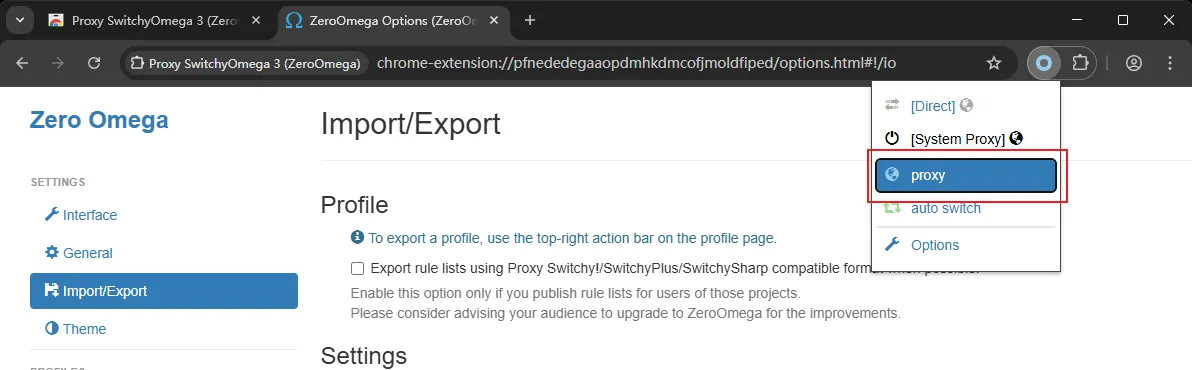Viewport: 1192px width, 370px height.
Task: Minimize the Chrome window
Action: [x=1077, y=21]
